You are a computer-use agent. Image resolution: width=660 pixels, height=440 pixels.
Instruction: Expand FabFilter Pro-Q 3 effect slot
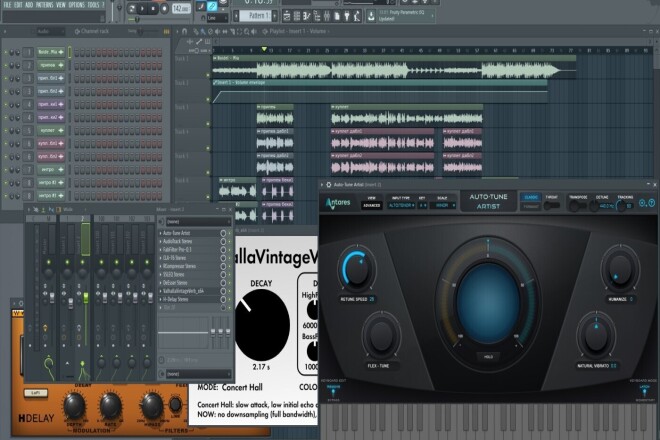point(161,250)
